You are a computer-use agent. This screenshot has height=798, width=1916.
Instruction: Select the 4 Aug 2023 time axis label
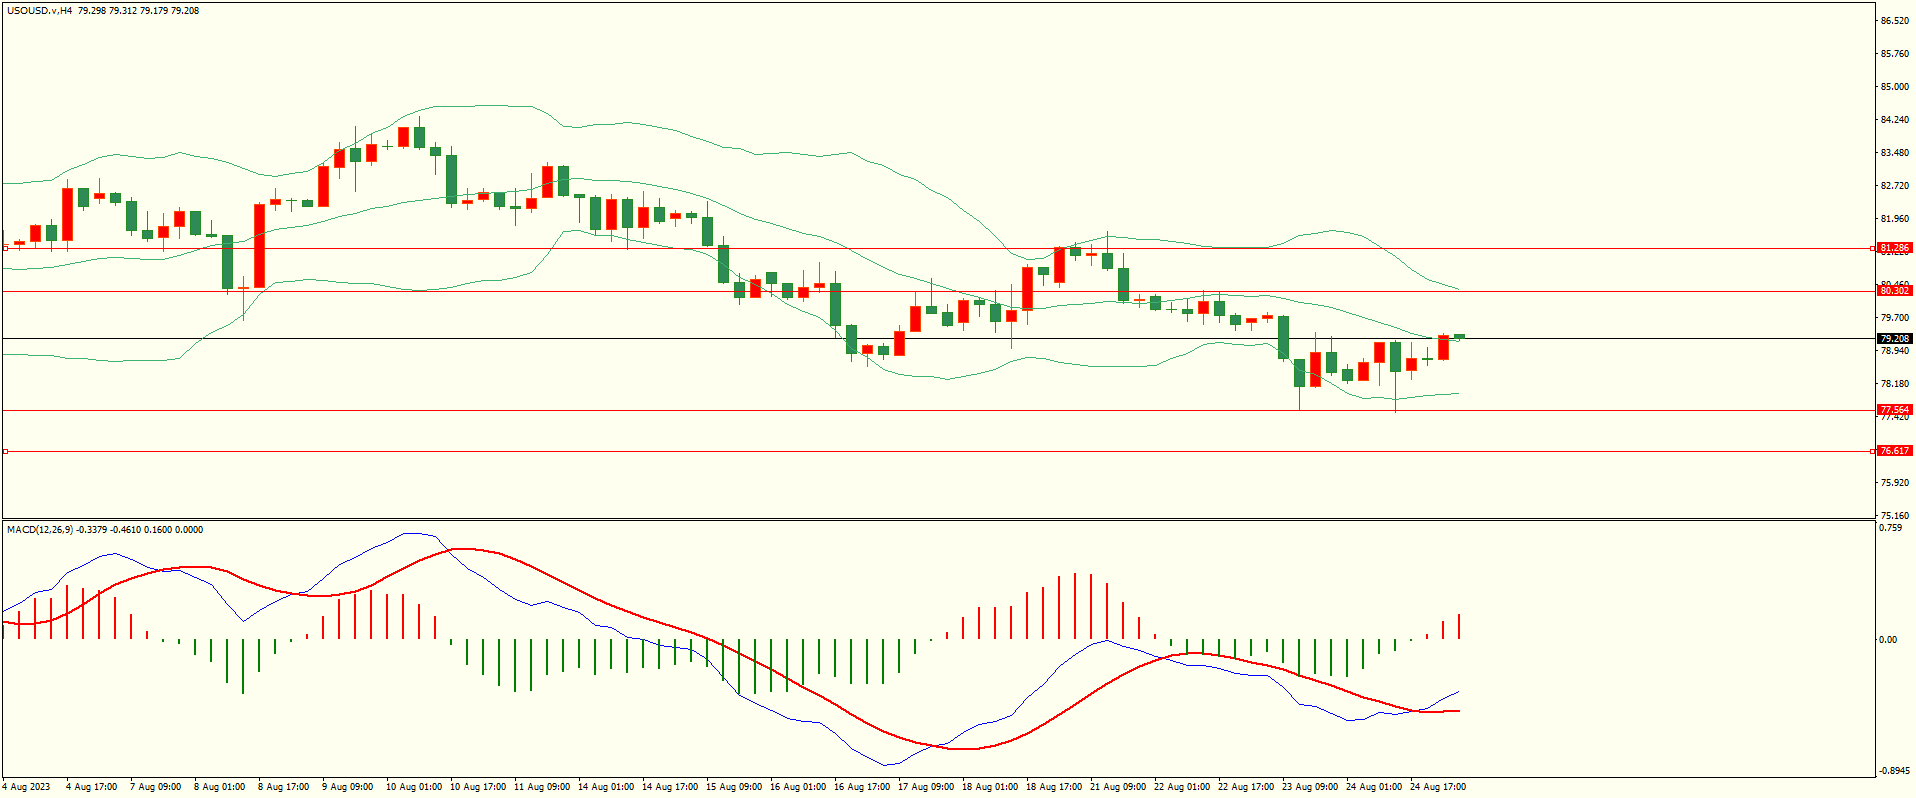point(27,787)
